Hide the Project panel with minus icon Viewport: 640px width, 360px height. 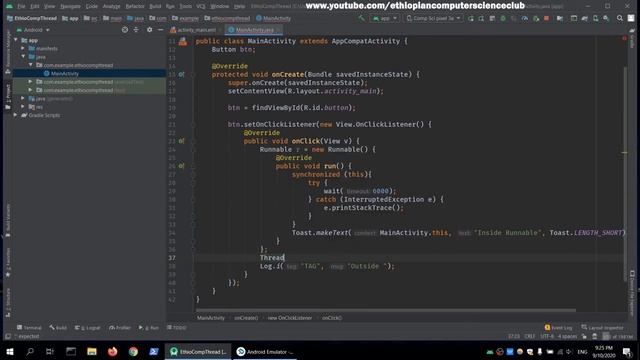[x=160, y=30]
